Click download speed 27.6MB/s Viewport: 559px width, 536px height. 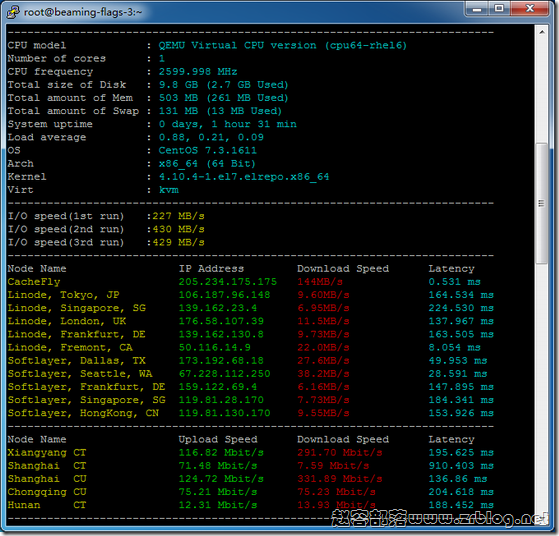click(323, 361)
